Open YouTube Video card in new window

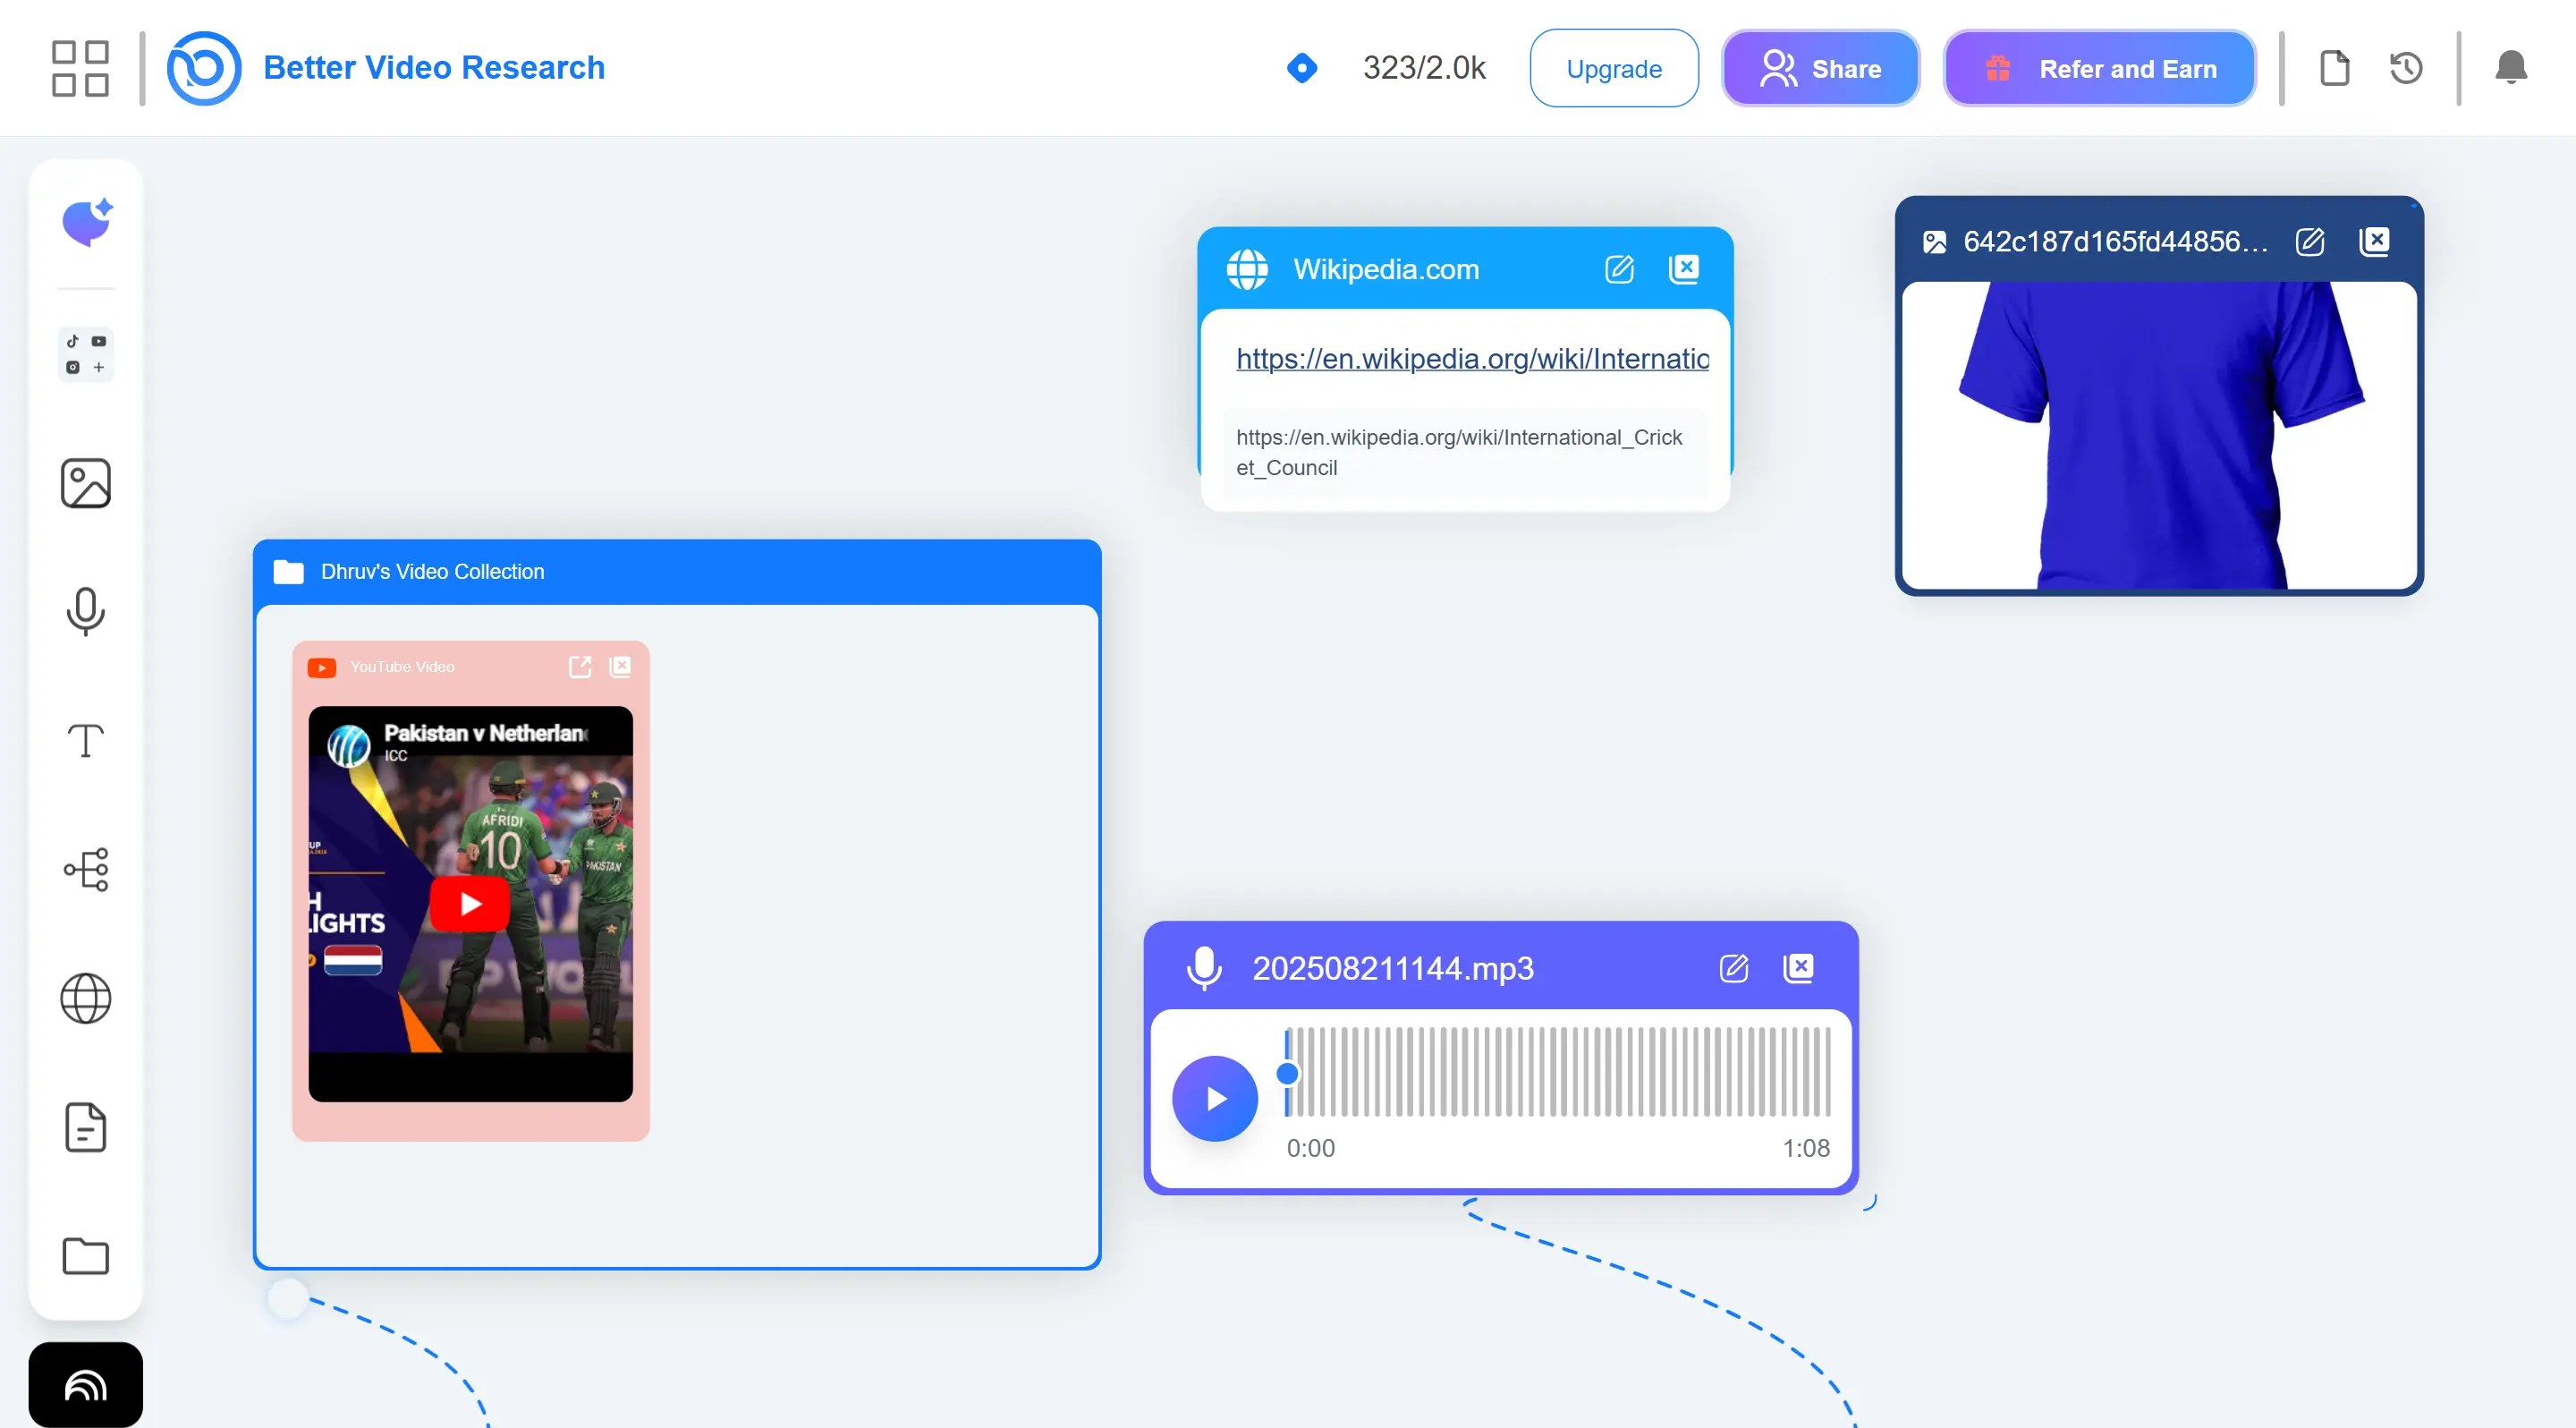pos(580,666)
